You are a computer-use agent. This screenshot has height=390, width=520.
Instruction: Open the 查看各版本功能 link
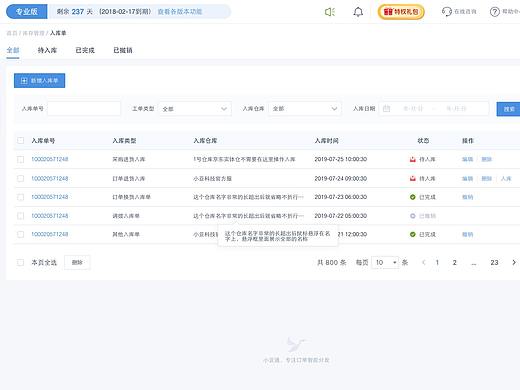pyautogui.click(x=180, y=12)
